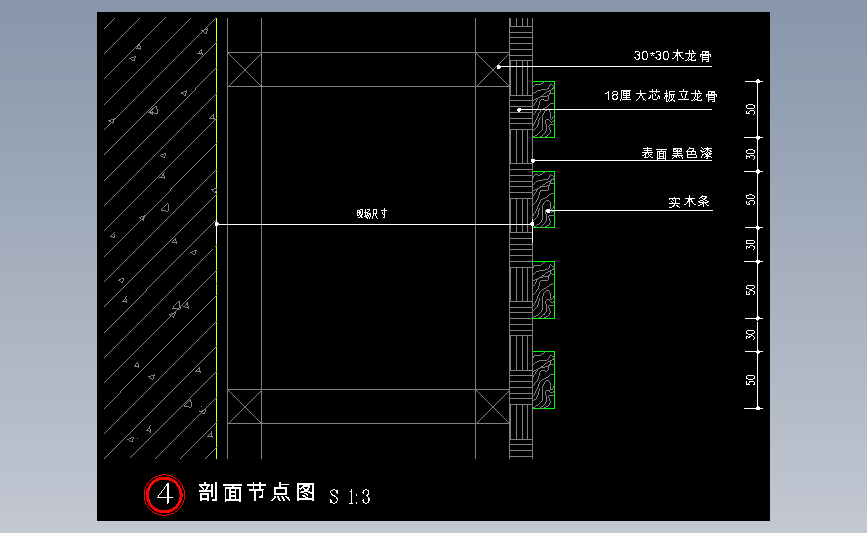Select the "剖面节点图" drawing title
Screen dimensions: 867x533
[257, 492]
